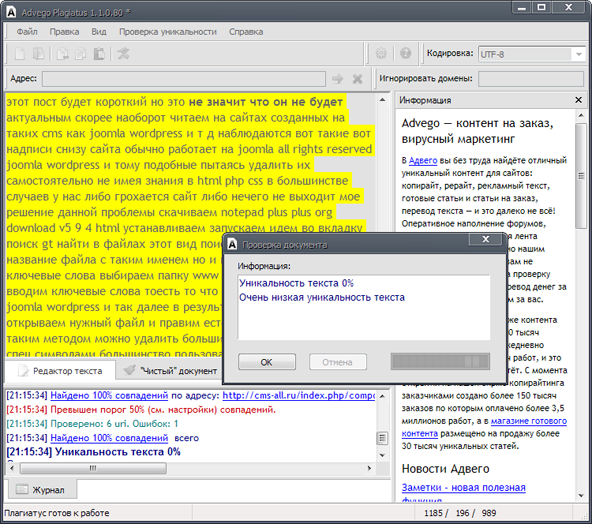This screenshot has height=524, width=592.
Task: Click the progress bar in check dialog
Action: coord(440,361)
